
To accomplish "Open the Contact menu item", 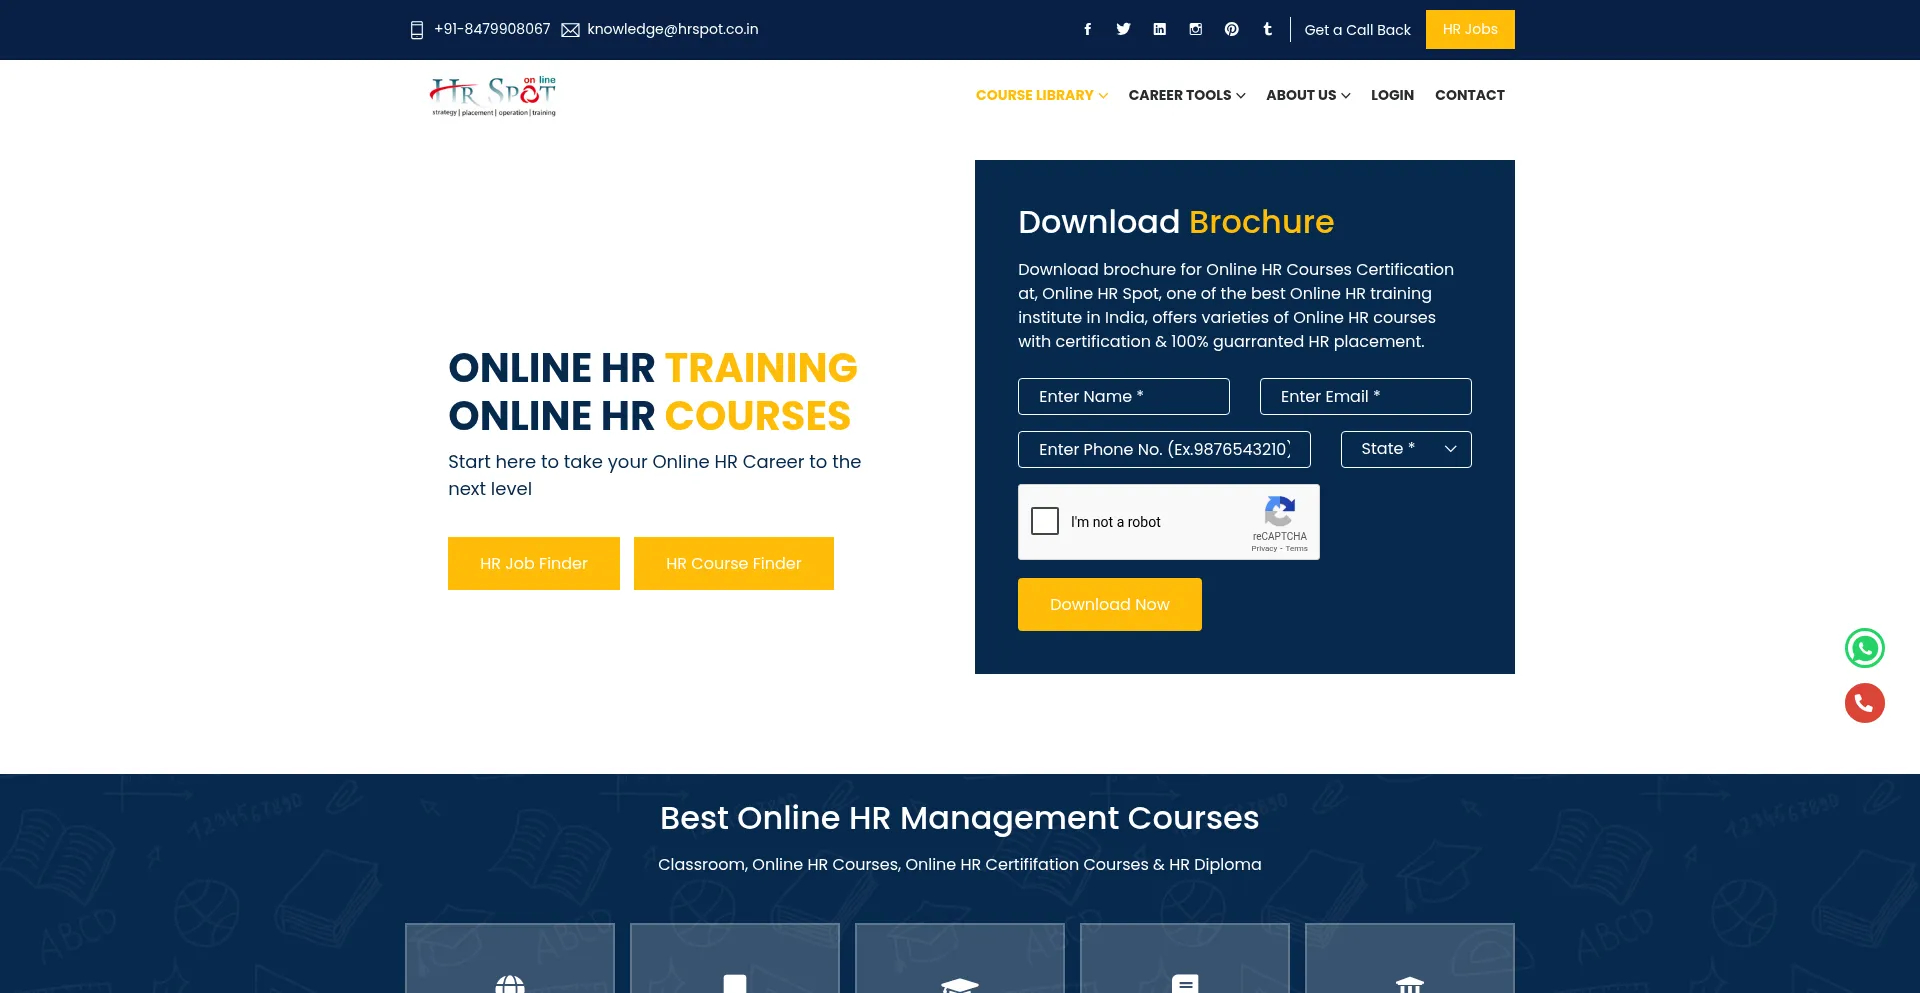I will tap(1469, 95).
